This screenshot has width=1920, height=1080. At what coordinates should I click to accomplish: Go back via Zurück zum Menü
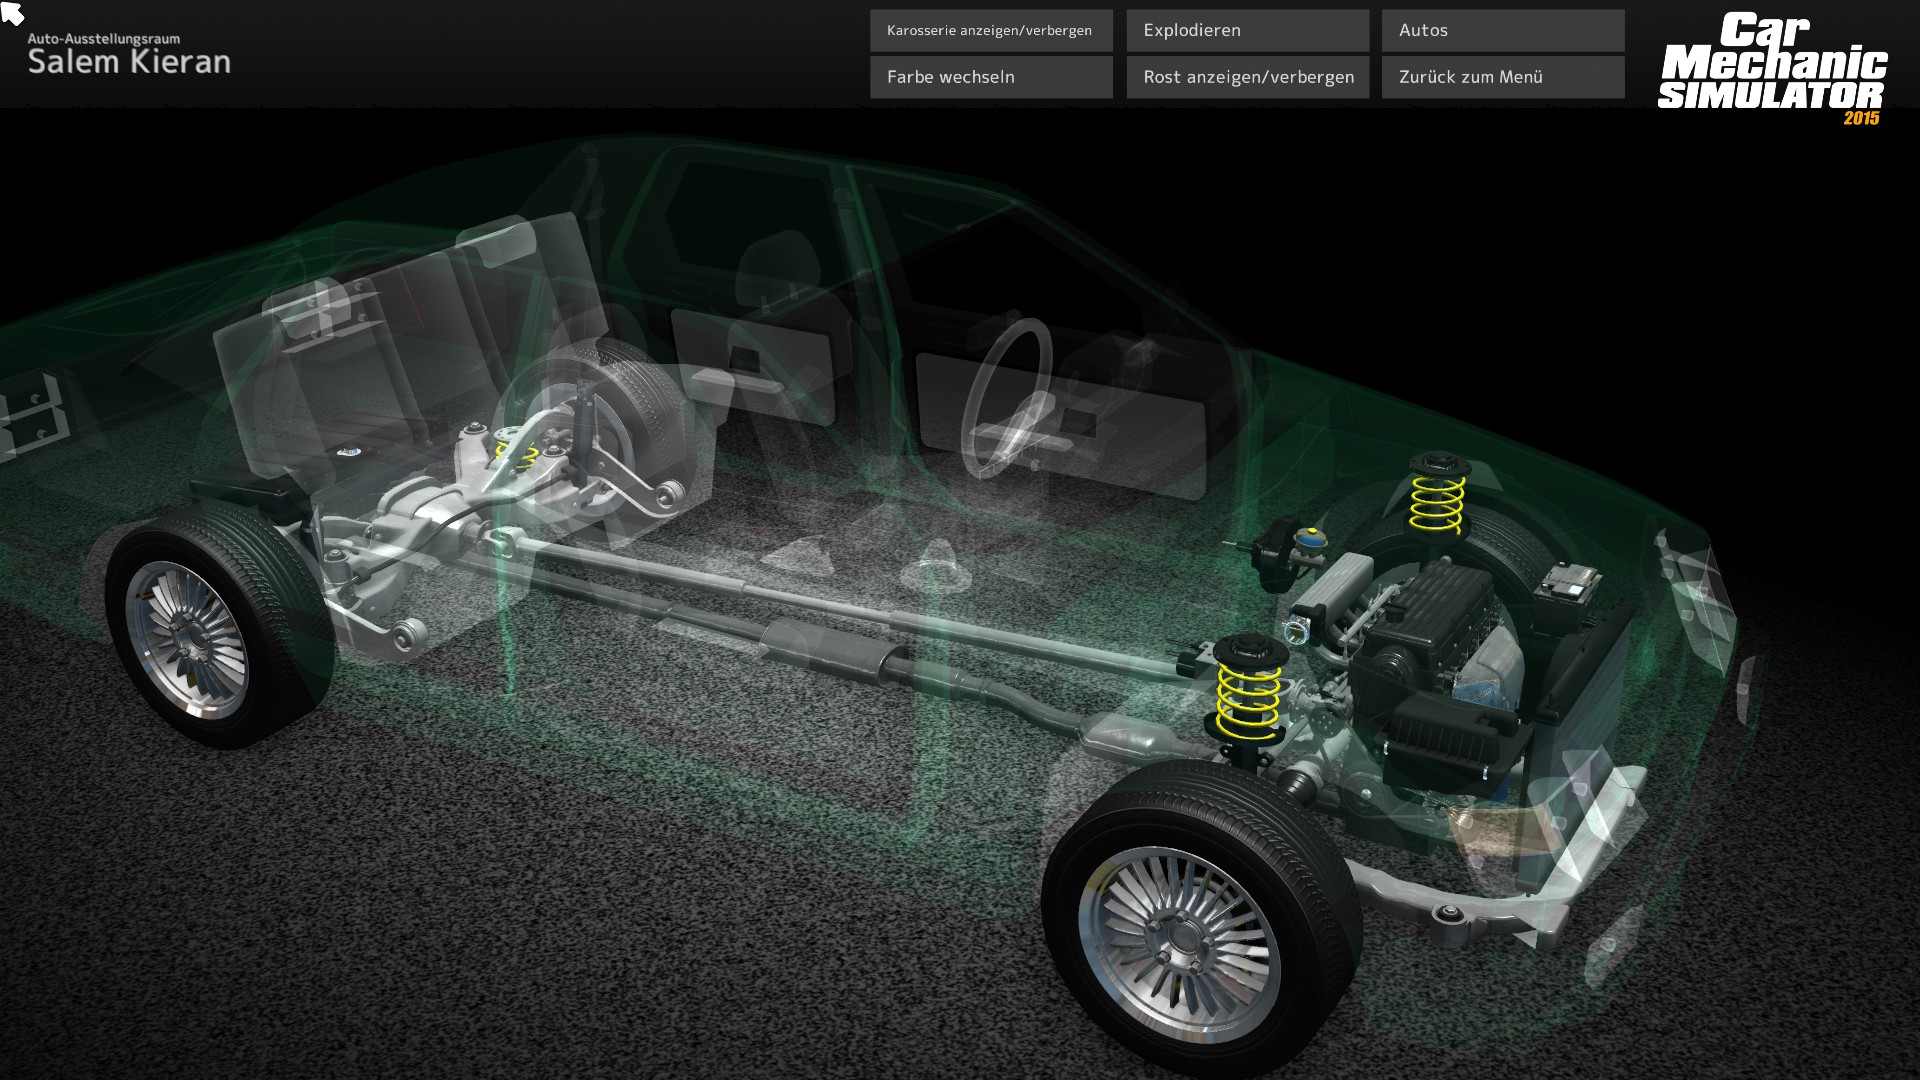(x=1502, y=77)
